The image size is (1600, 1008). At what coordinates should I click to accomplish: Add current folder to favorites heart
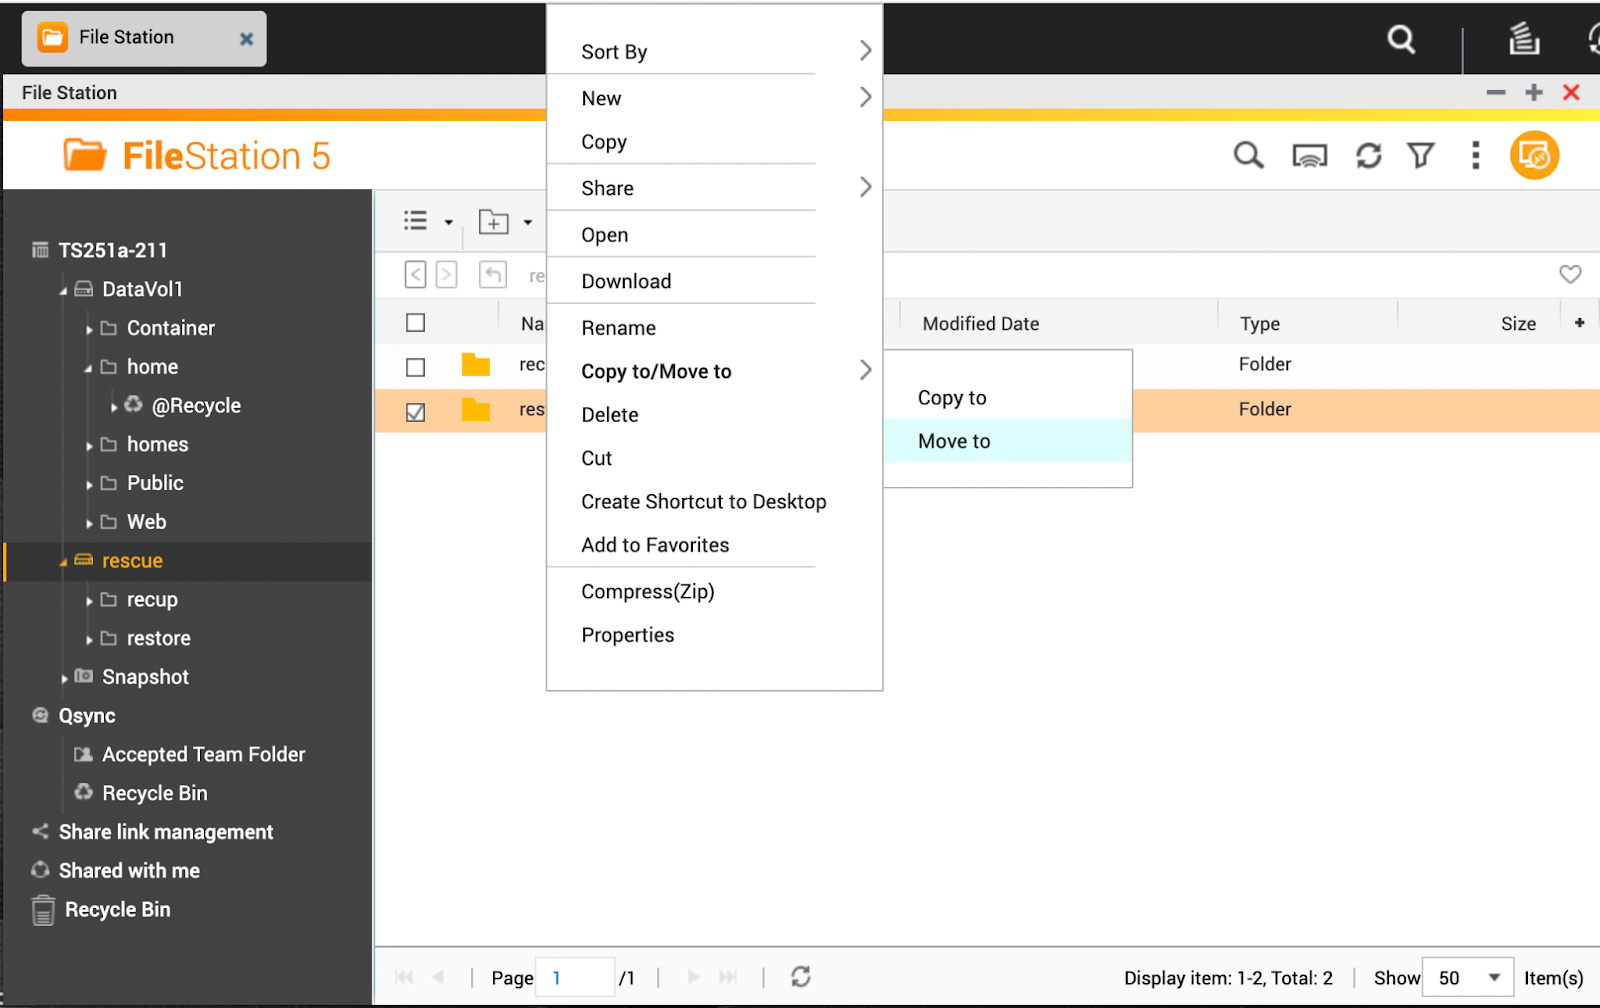tap(1570, 274)
